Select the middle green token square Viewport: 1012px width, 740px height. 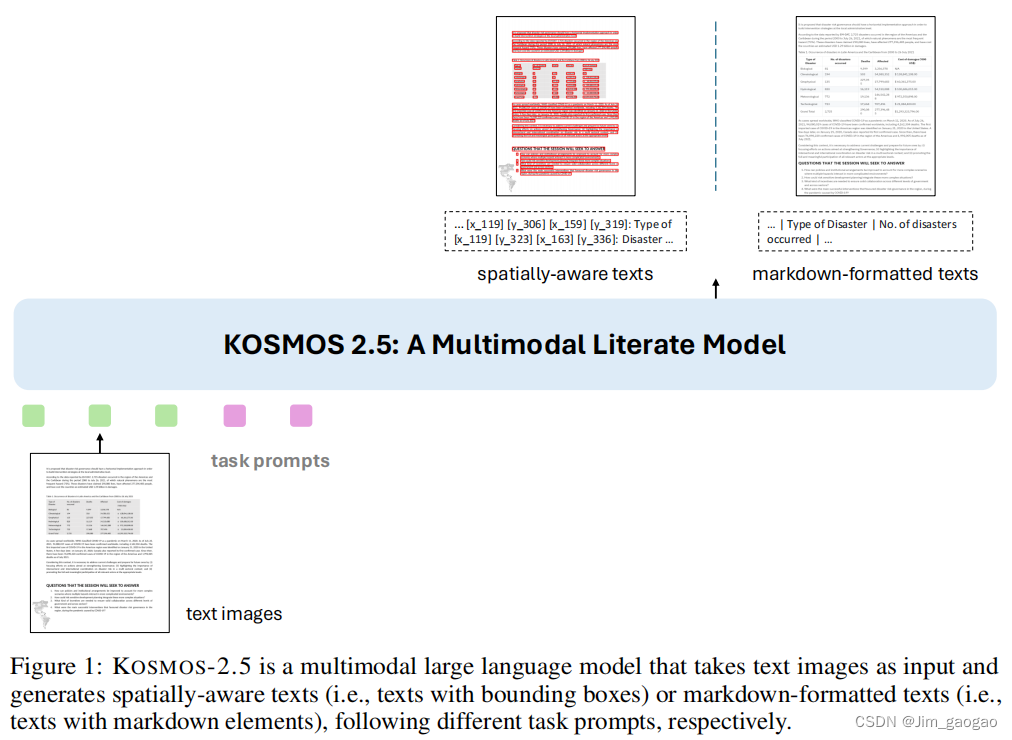99,415
